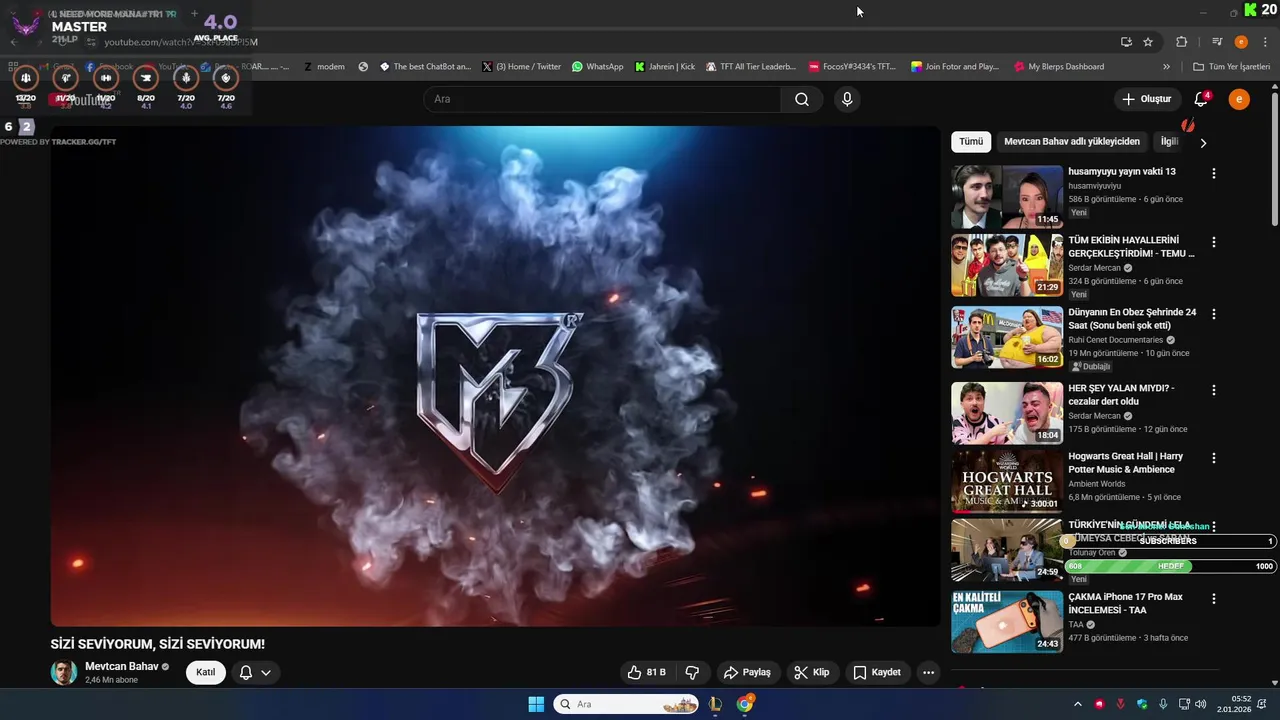Open Chrome taskbar icon

745,704
